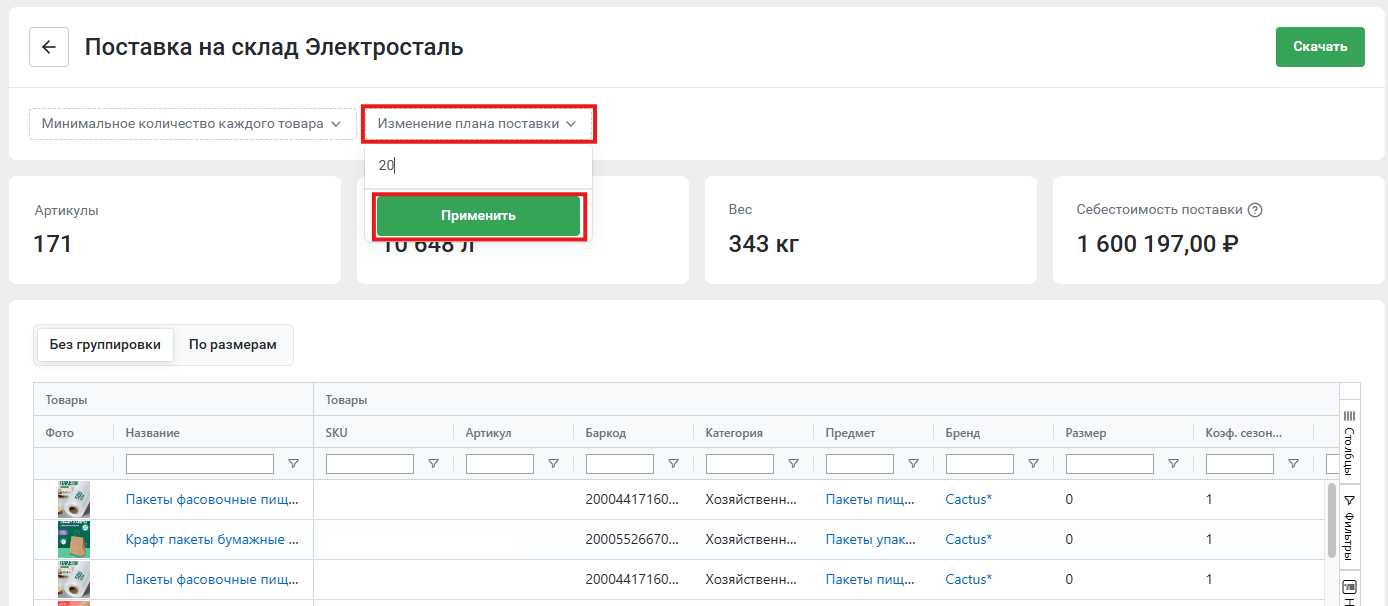Open filter menu for Баркод column
1388x606 pixels.
pos(673,464)
